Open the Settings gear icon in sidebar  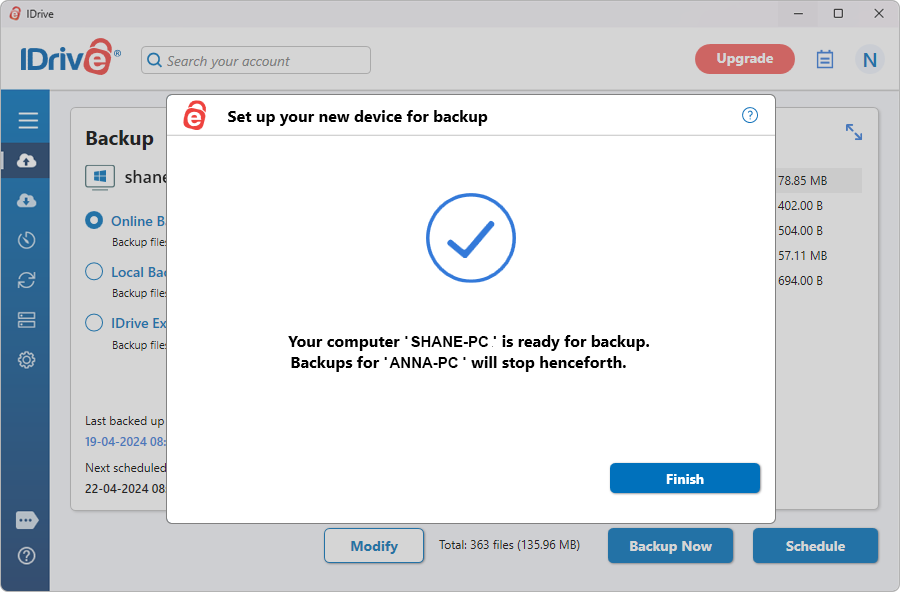coord(27,360)
